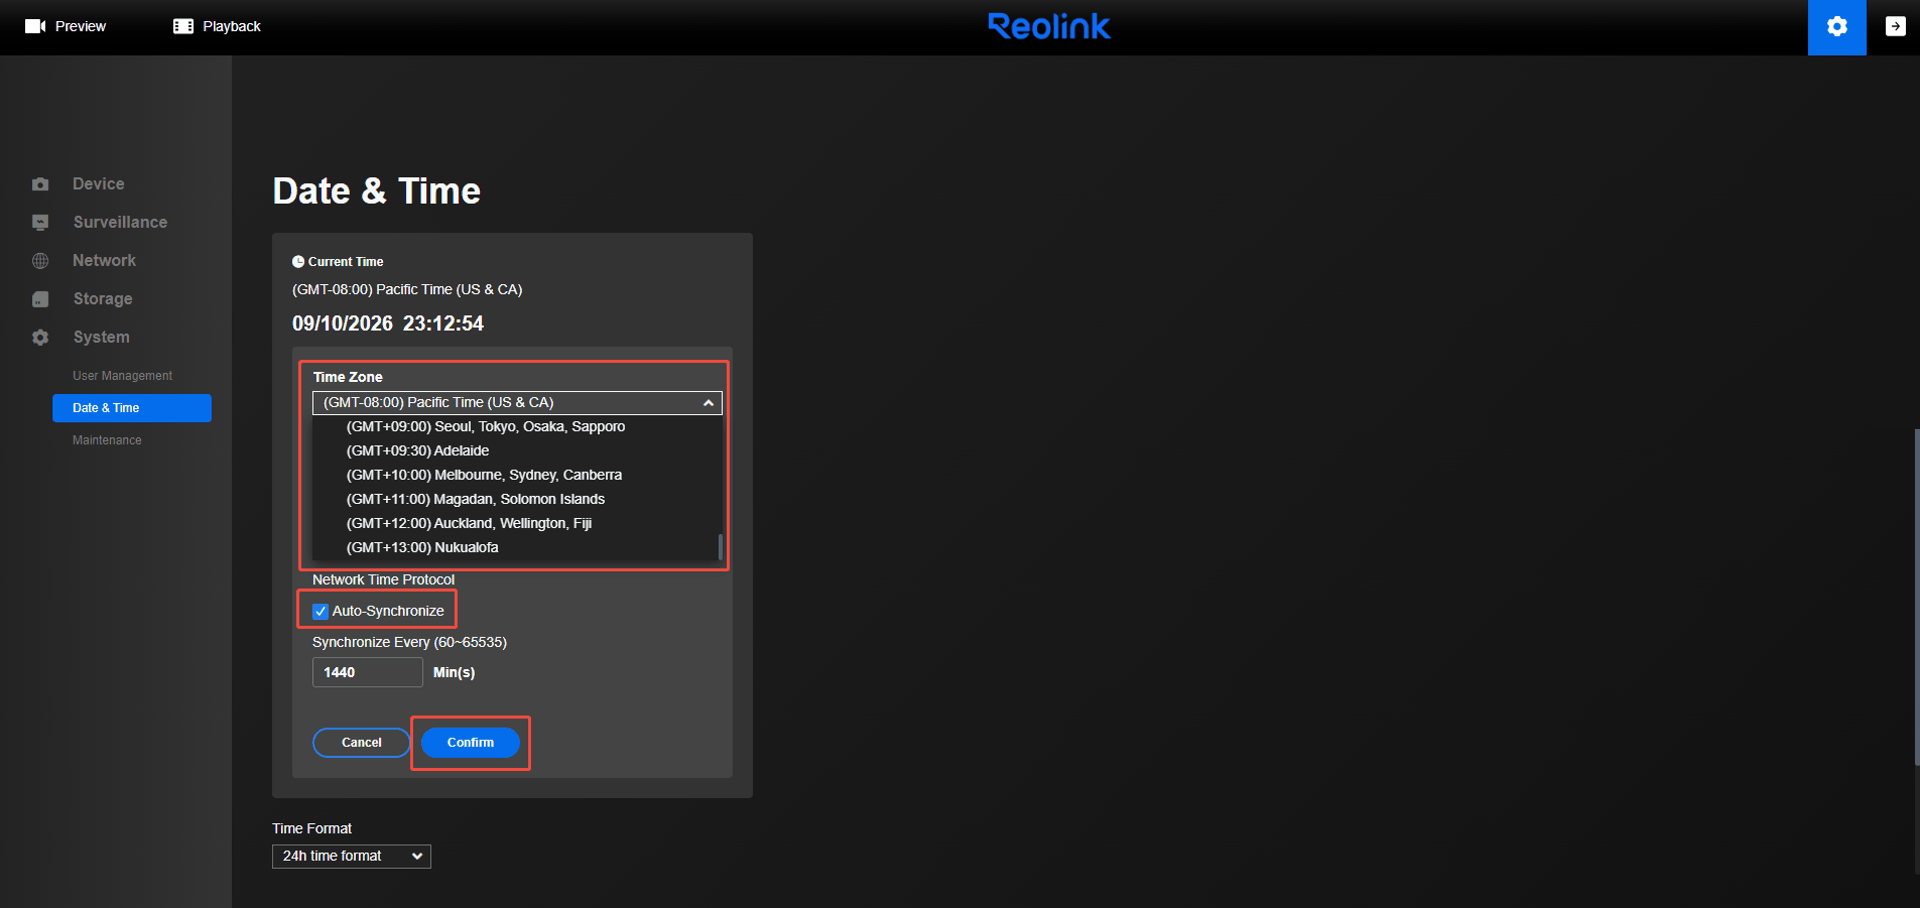Viewport: 1920px width, 908px height.
Task: Click the page vertical scrollbar
Action: (1916, 597)
